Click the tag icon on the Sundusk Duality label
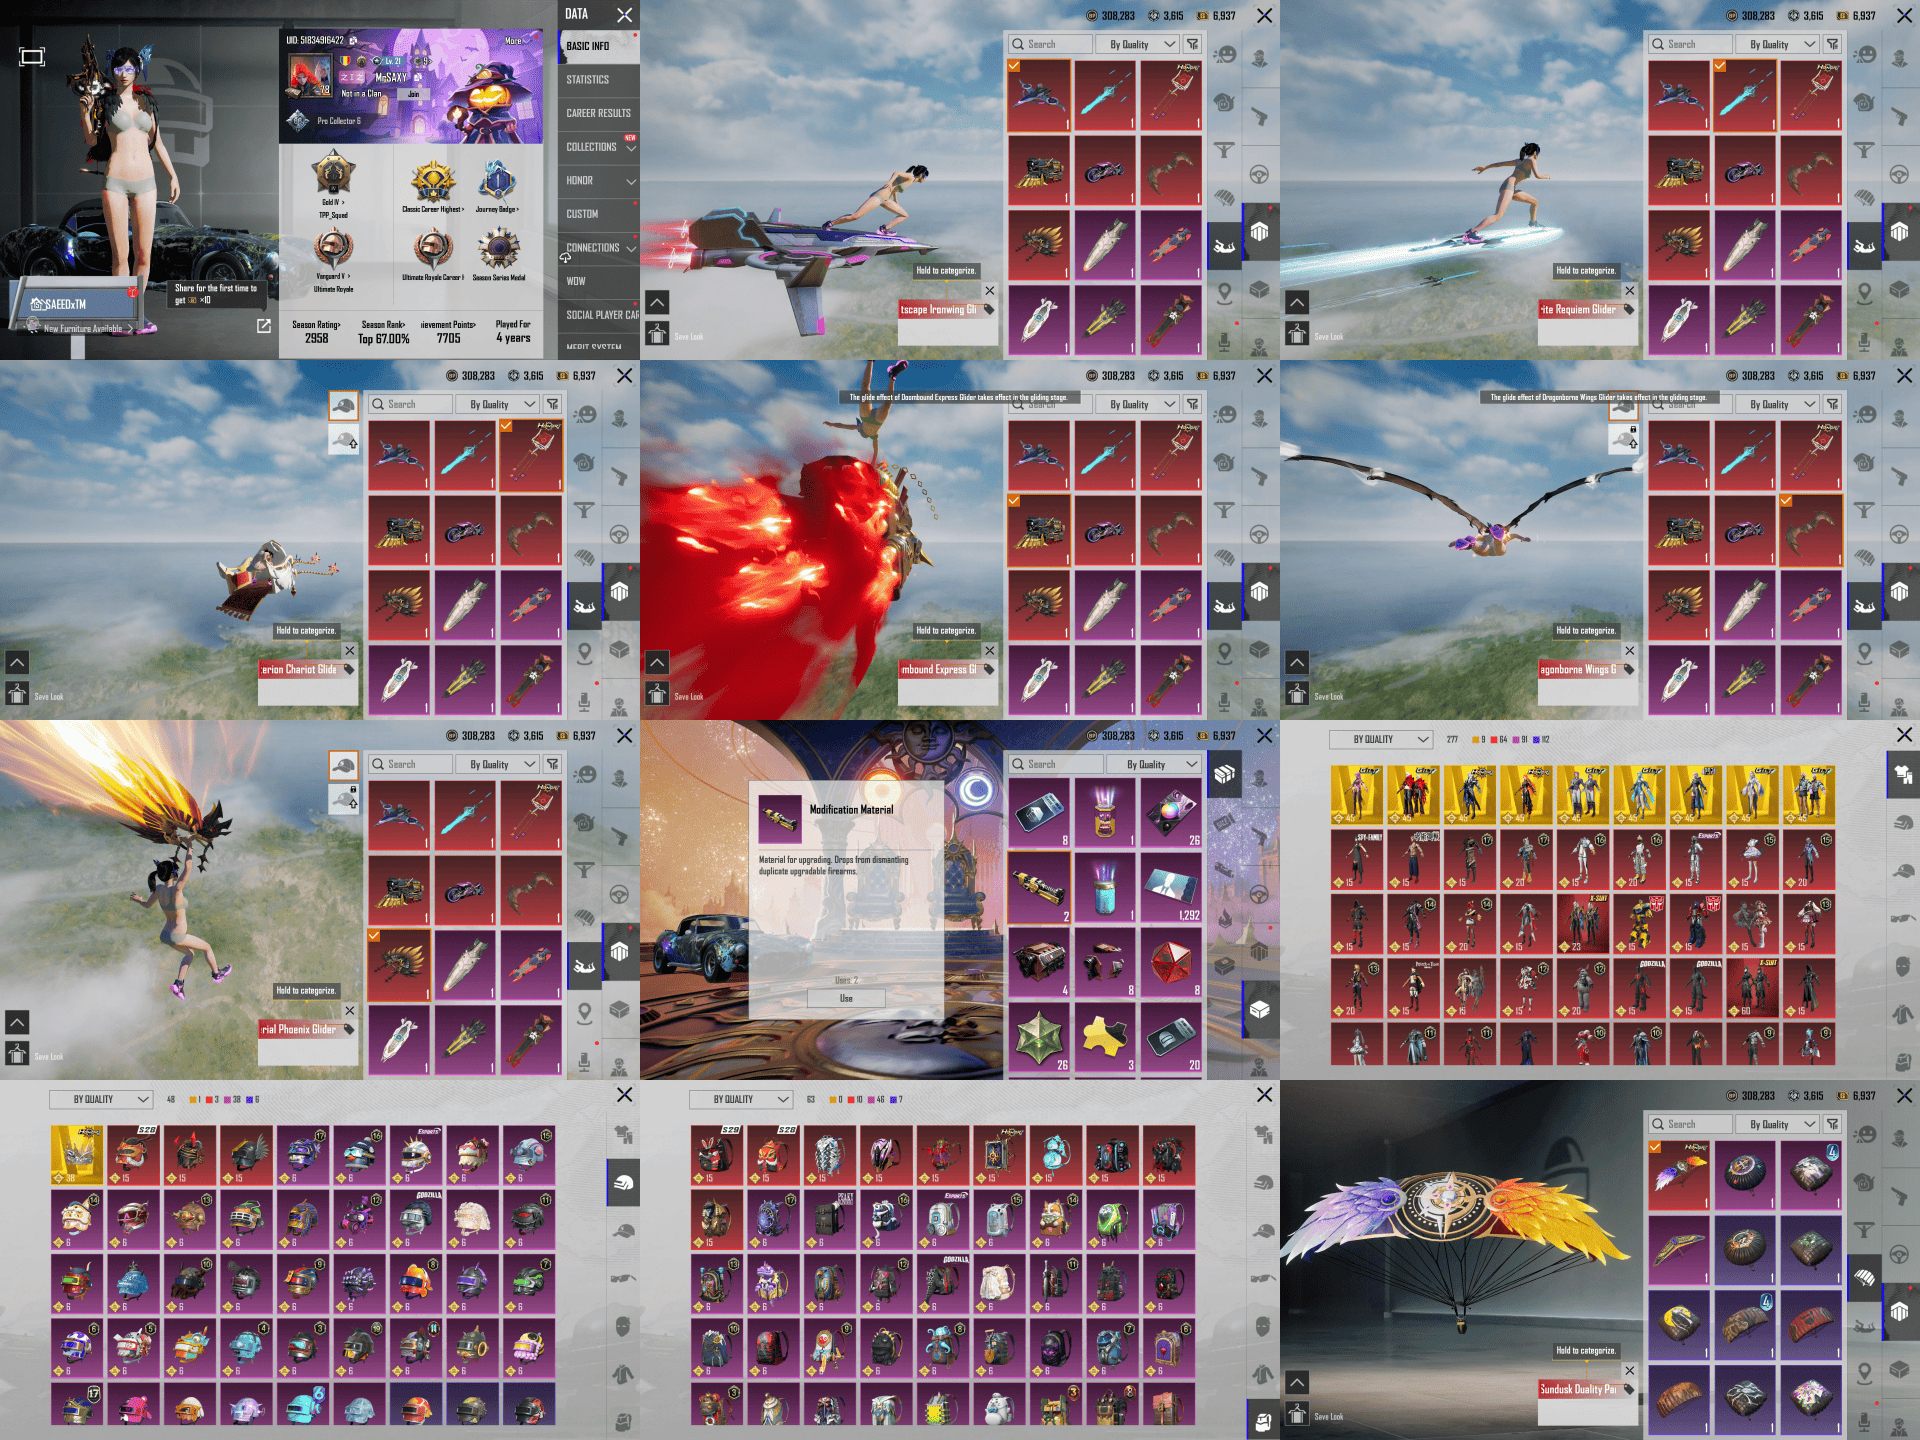Screen dimensions: 1920x1440 point(1628,1390)
